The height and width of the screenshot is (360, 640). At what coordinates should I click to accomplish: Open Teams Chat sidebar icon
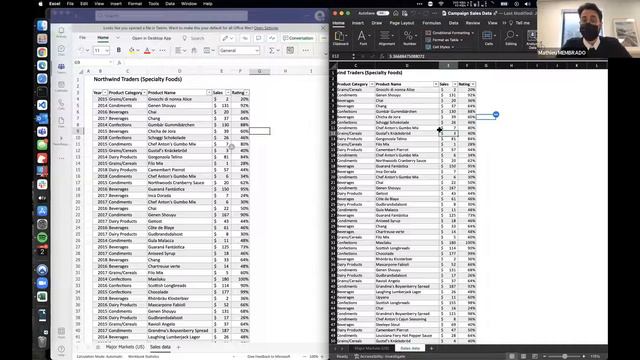61,50
